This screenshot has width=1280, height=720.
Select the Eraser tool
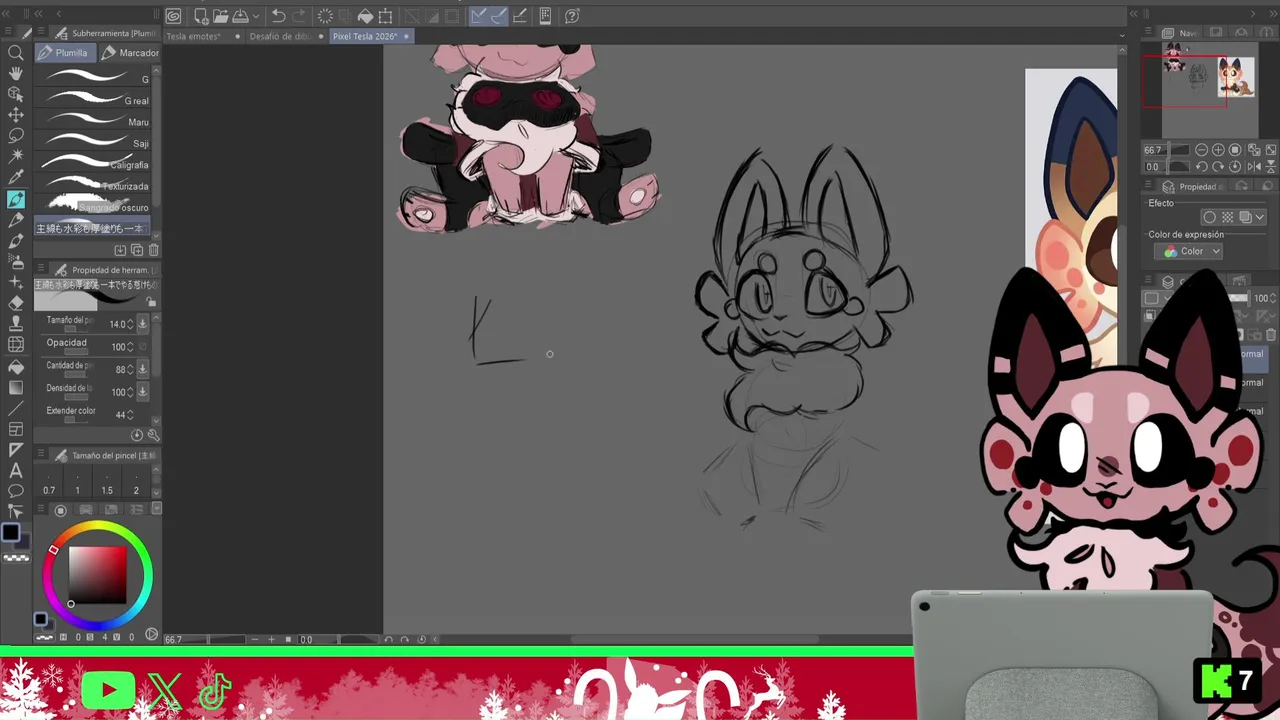point(16,303)
